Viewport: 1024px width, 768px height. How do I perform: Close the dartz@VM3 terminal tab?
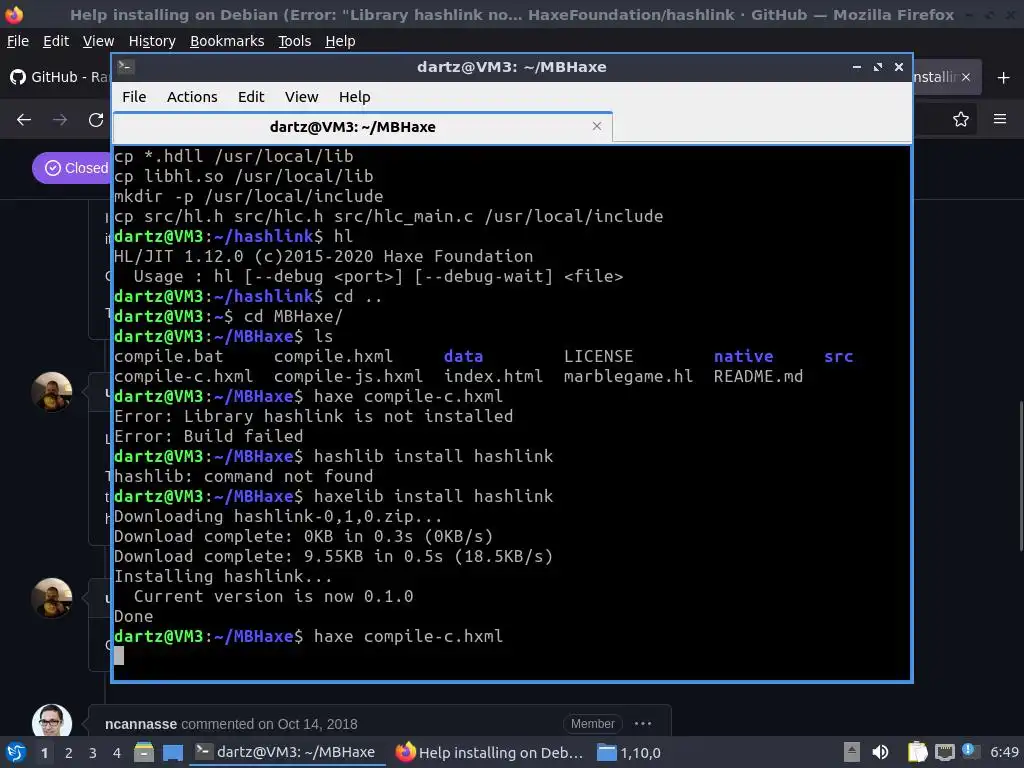pyautogui.click(x=596, y=126)
